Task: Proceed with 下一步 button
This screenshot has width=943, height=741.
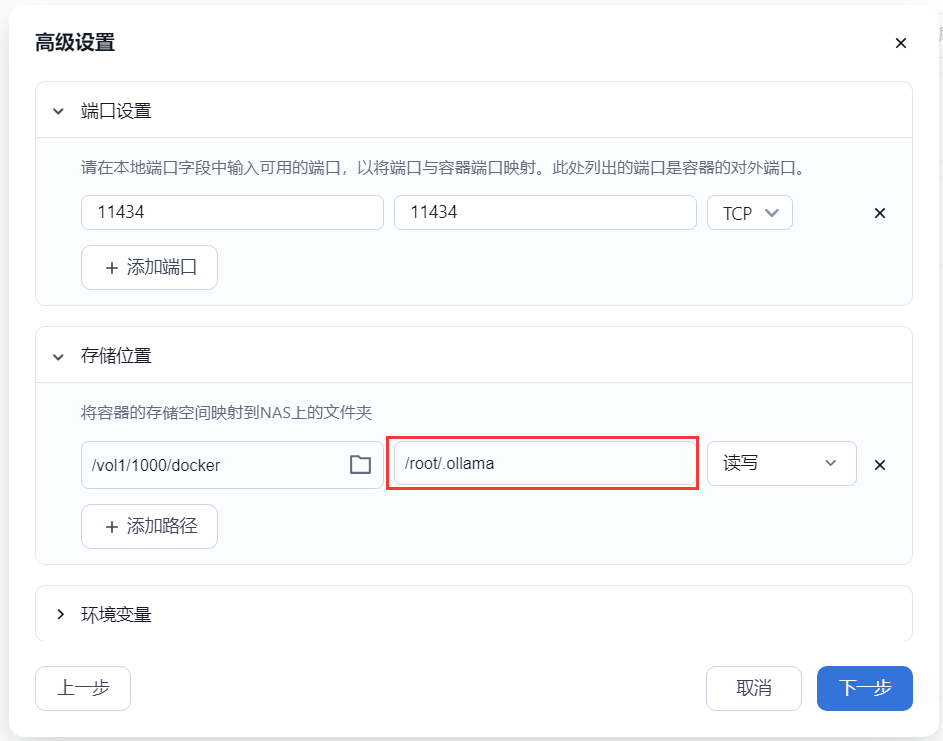Action: [x=864, y=688]
